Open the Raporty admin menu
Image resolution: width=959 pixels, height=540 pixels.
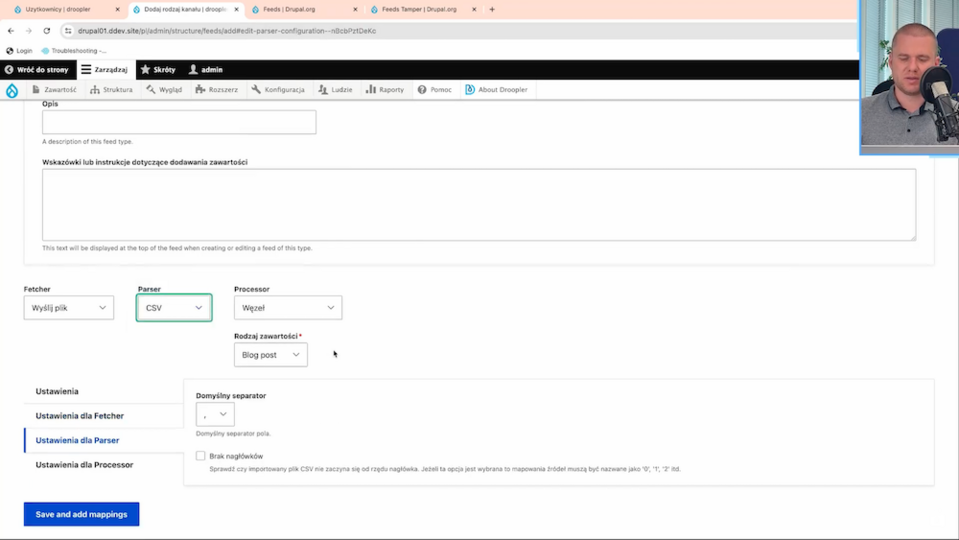pyautogui.click(x=385, y=89)
